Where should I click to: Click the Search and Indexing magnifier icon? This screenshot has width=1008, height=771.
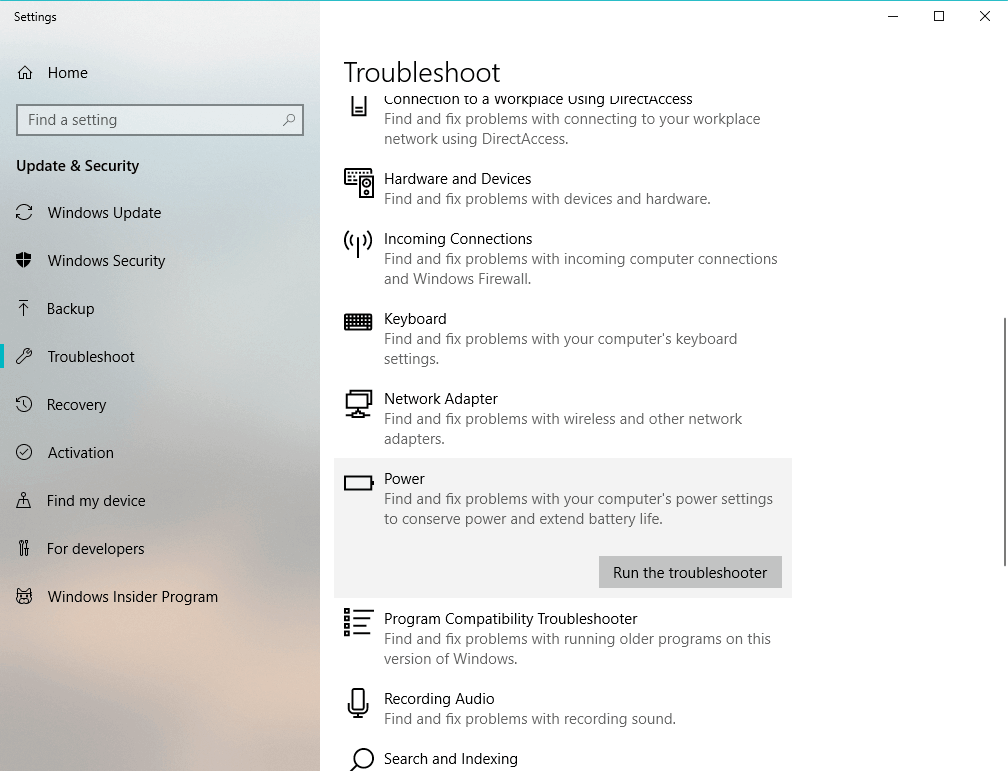pyautogui.click(x=361, y=759)
